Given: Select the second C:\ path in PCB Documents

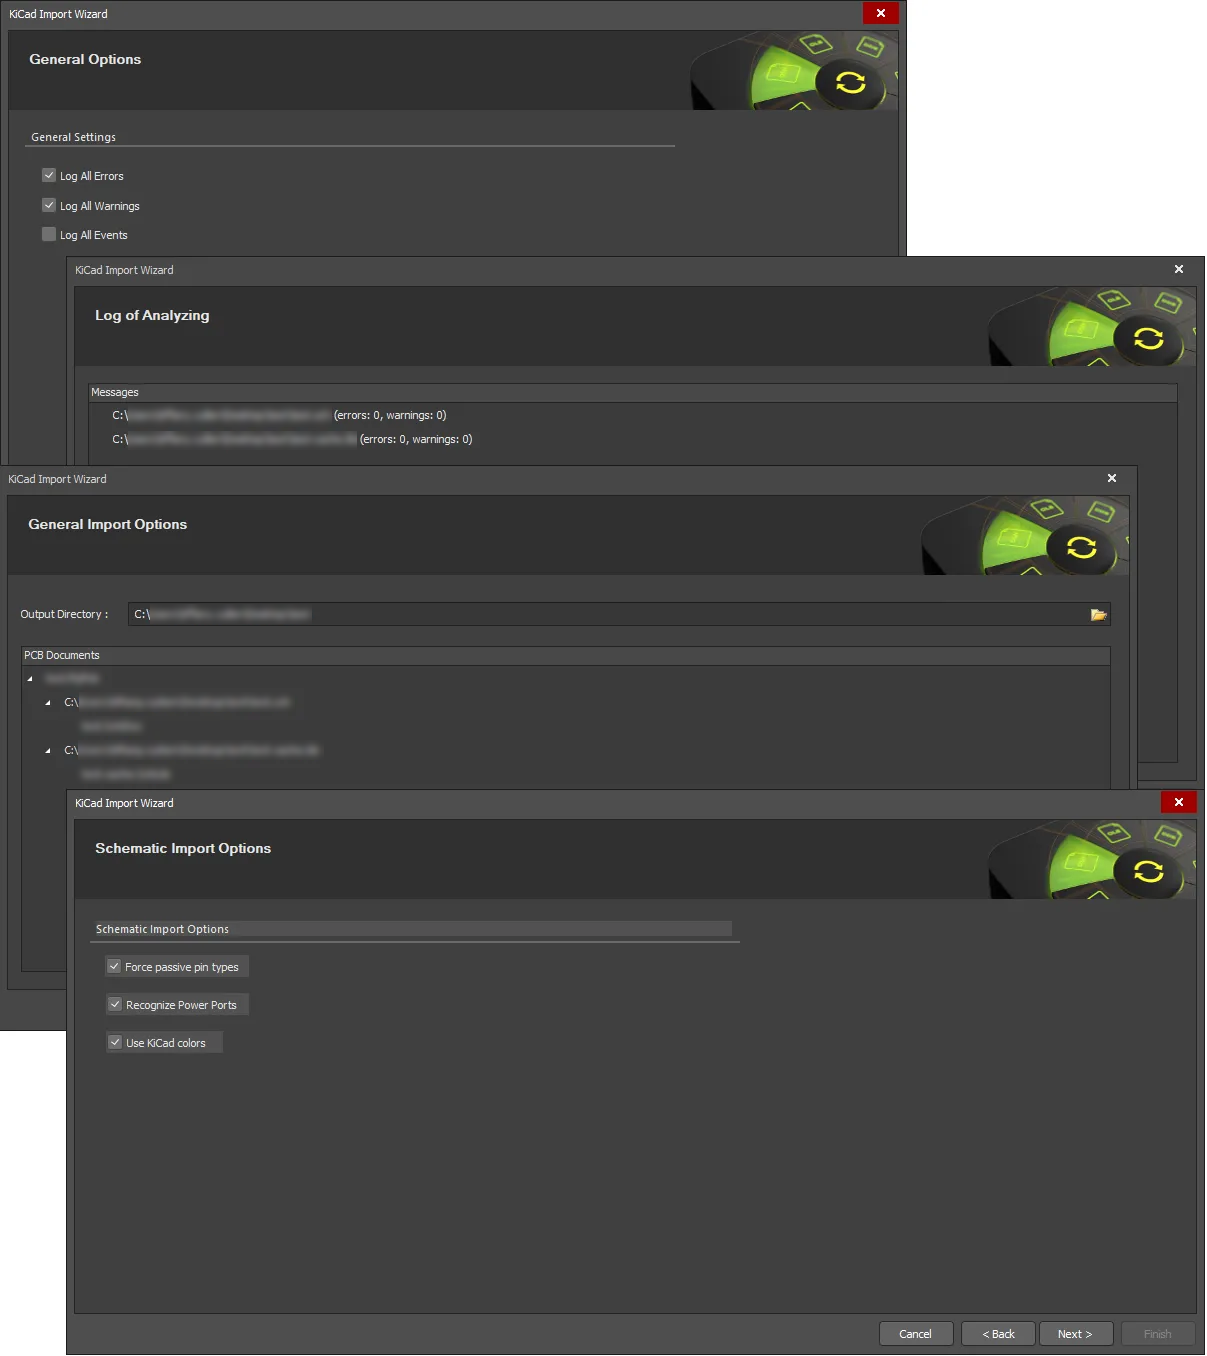Looking at the screenshot, I should click(192, 750).
